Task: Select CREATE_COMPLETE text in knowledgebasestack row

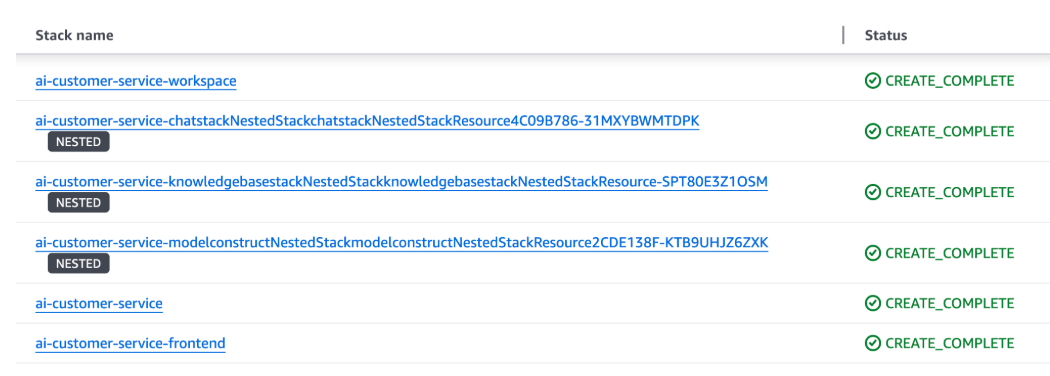Action: (950, 192)
